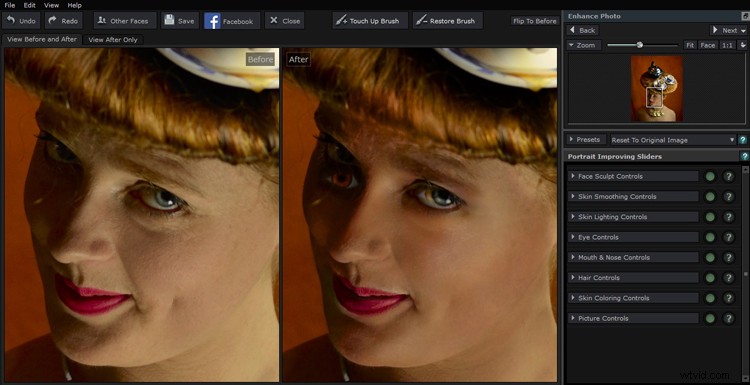
Task: Expand Eye Controls
Action: 633,237
